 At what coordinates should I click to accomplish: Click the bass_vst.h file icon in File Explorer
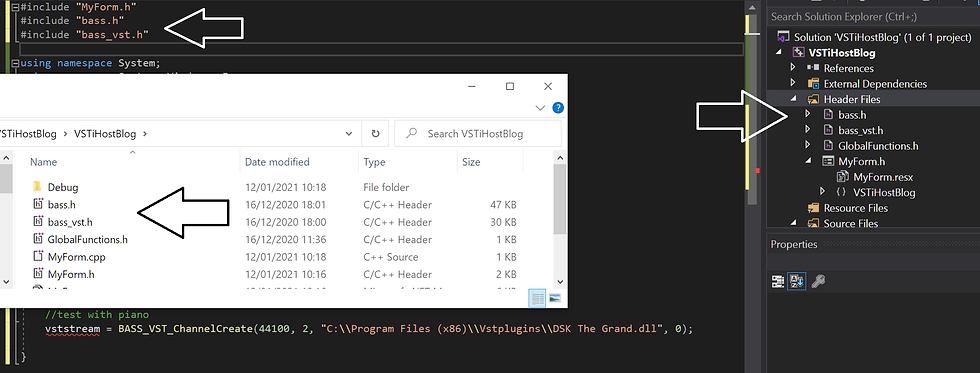tap(37, 222)
